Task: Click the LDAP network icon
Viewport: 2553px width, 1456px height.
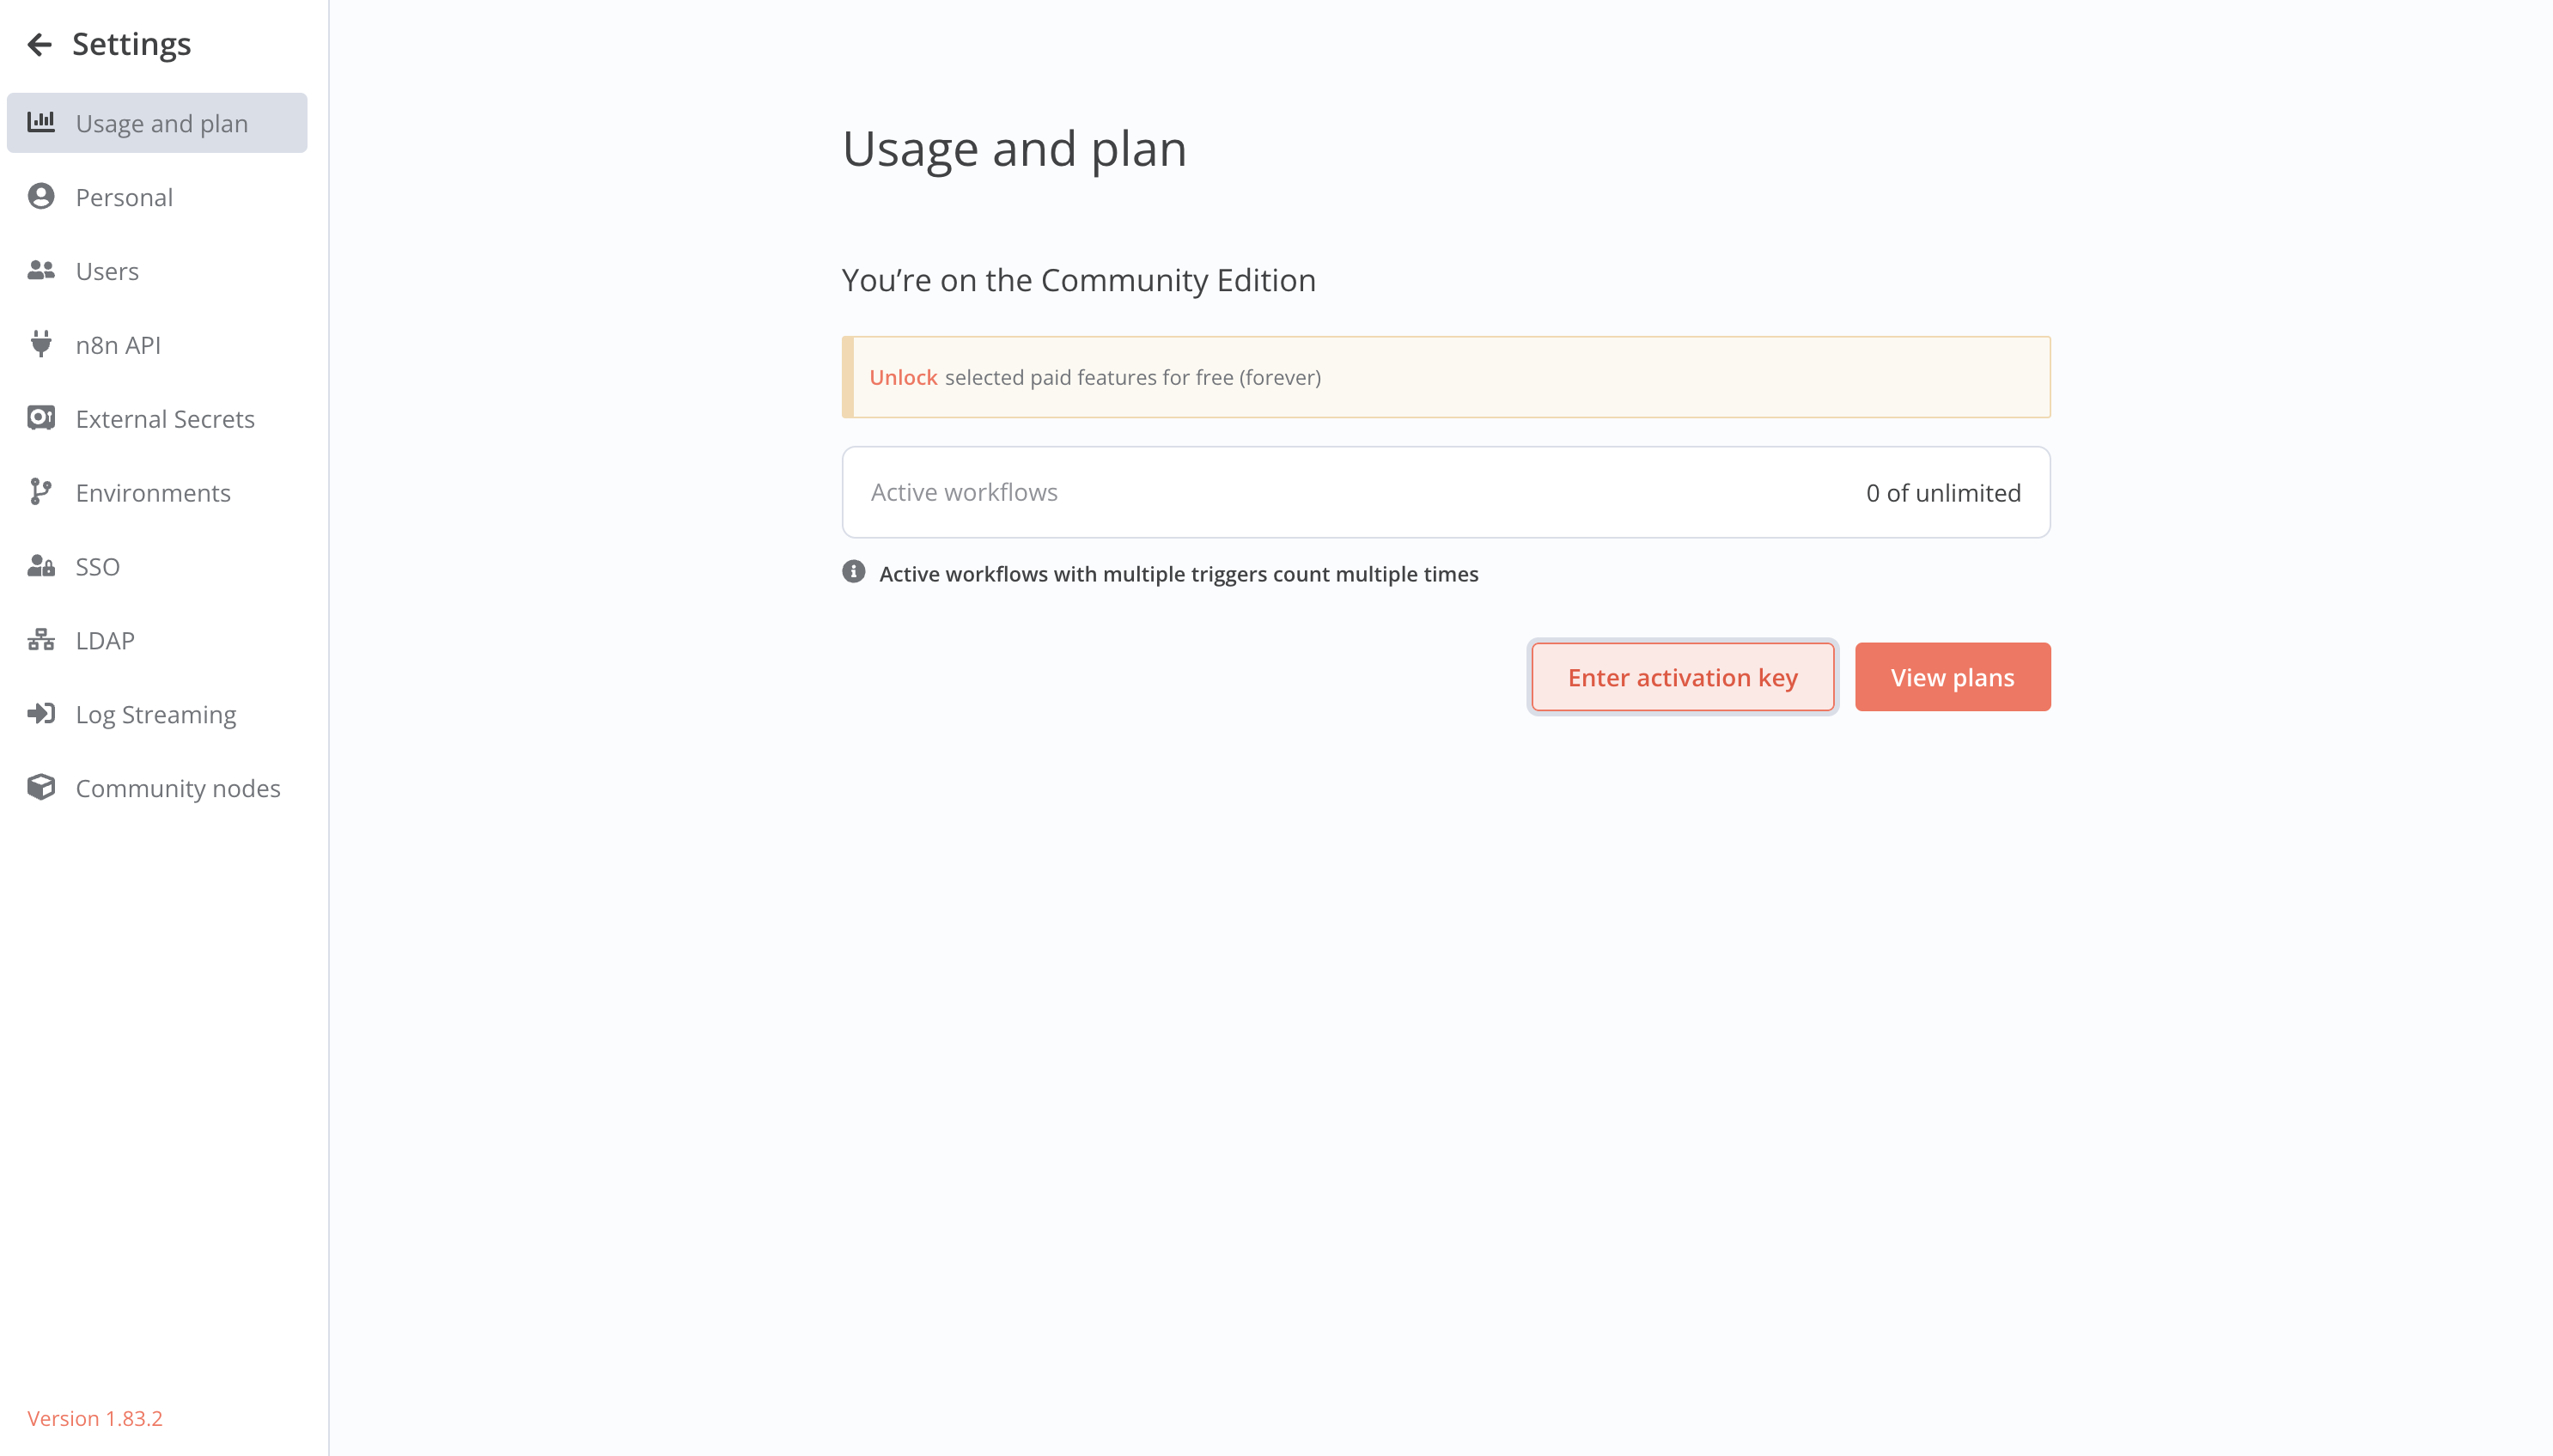Action: tap(41, 640)
